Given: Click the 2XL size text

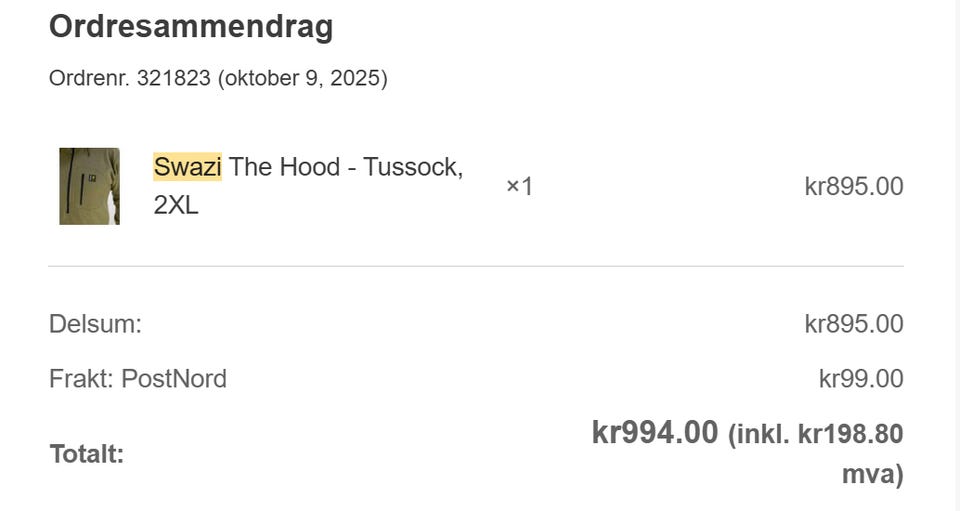Looking at the screenshot, I should tap(176, 205).
